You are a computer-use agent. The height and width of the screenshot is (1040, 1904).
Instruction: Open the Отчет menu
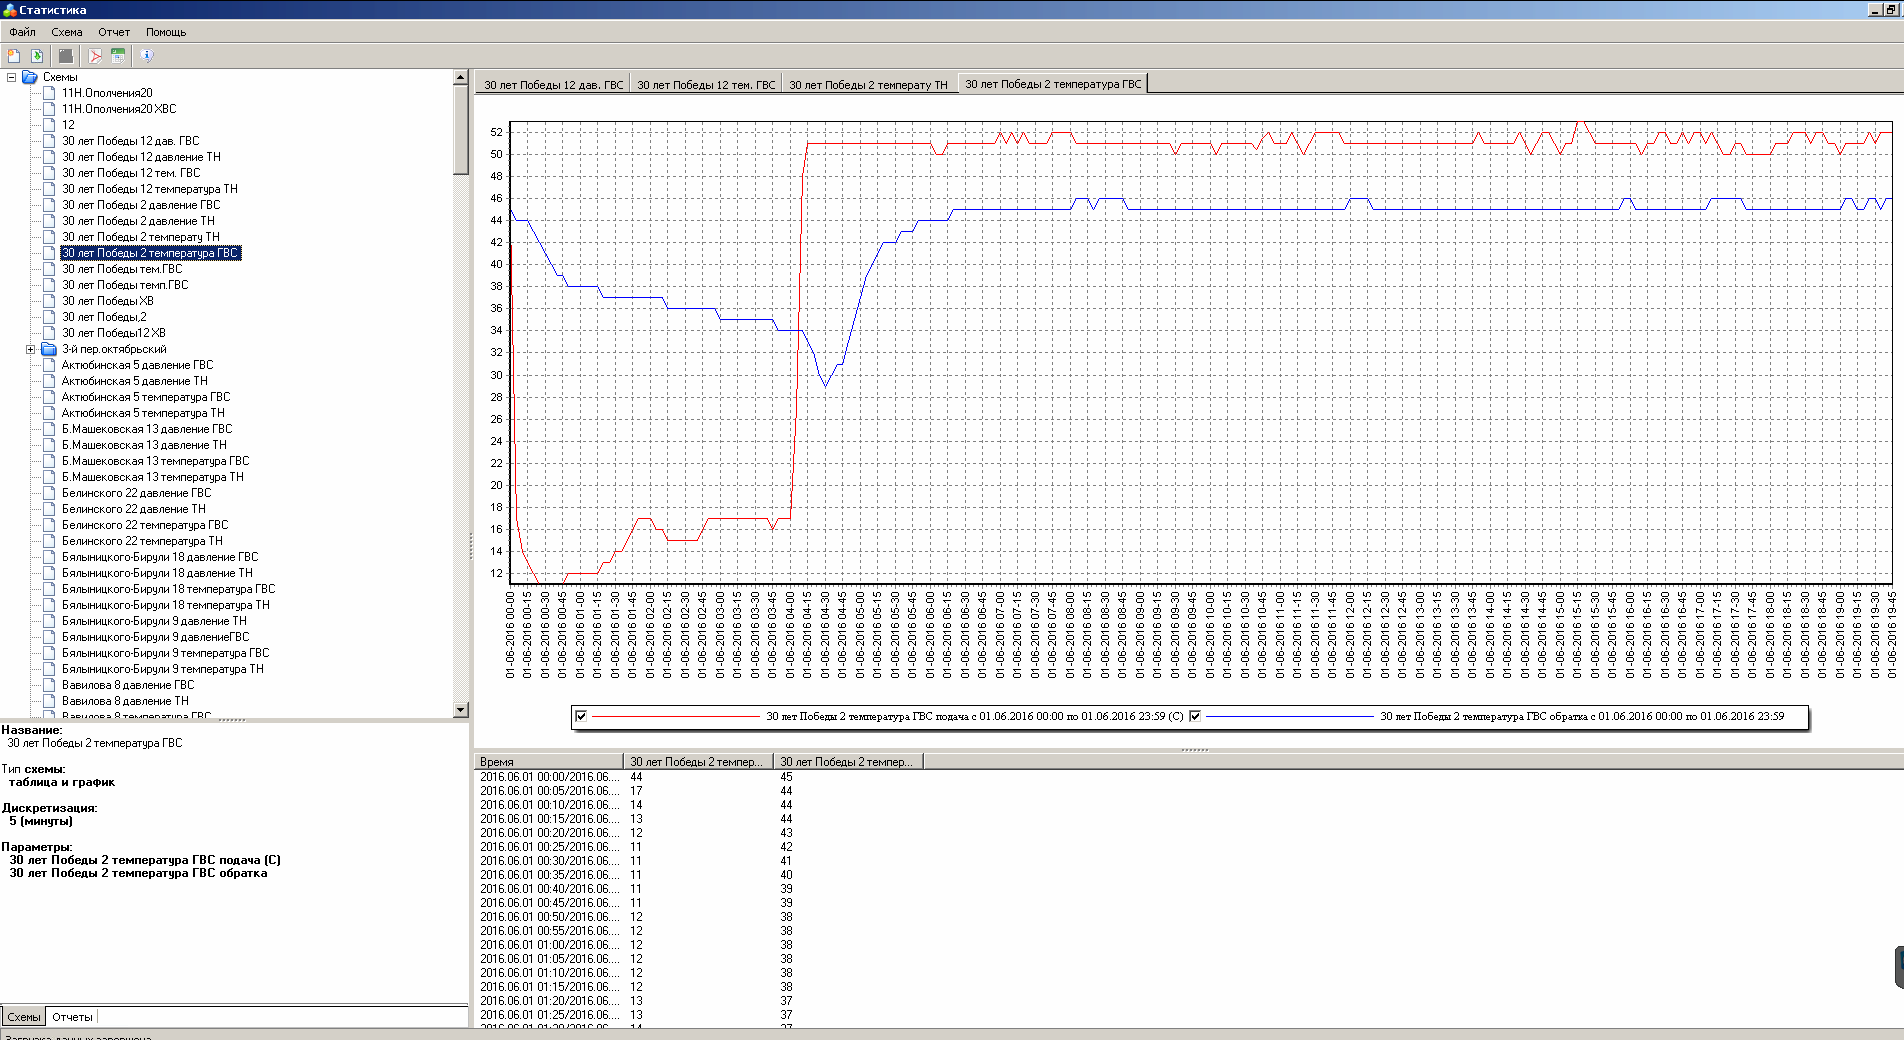[x=113, y=32]
